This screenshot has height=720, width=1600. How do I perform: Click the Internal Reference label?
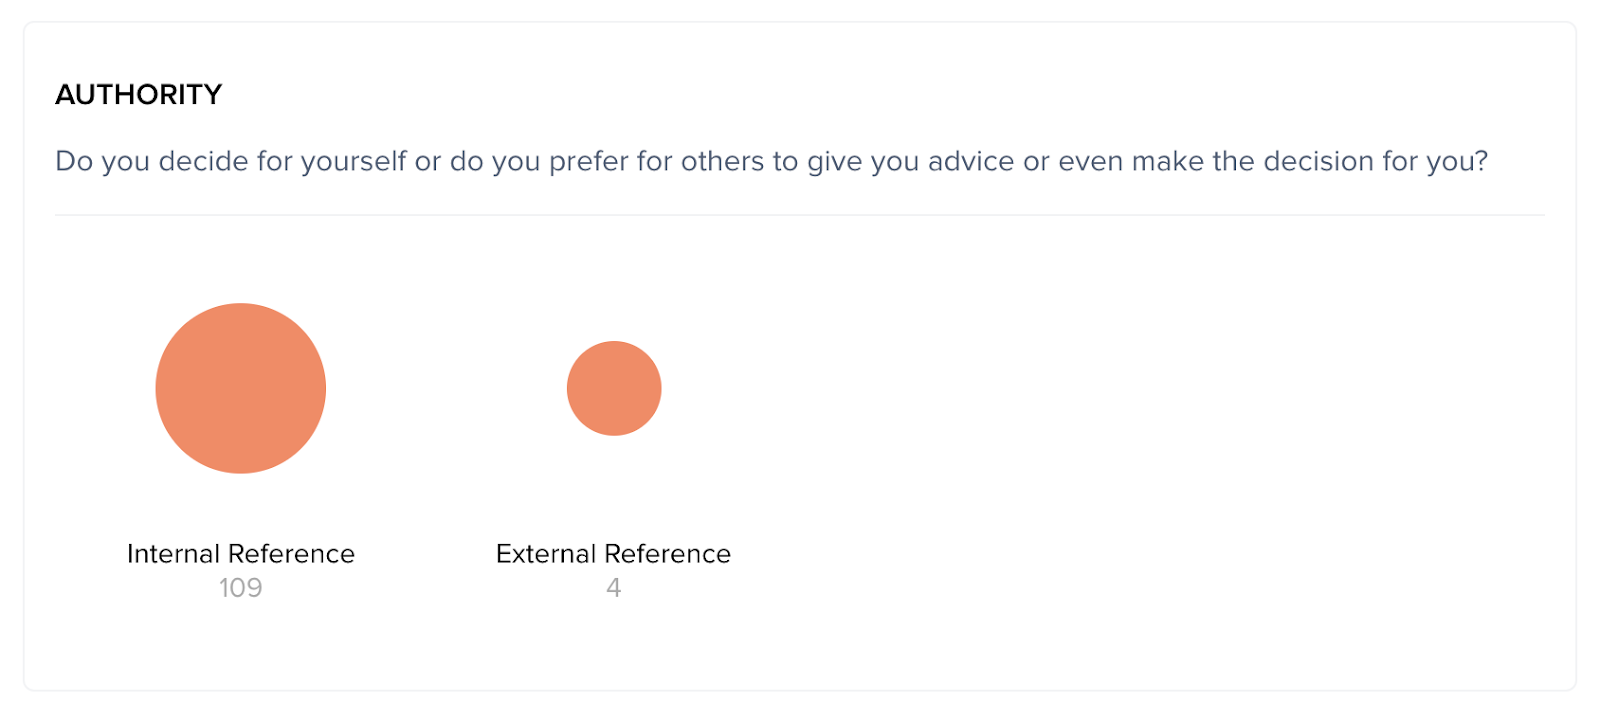click(x=241, y=554)
